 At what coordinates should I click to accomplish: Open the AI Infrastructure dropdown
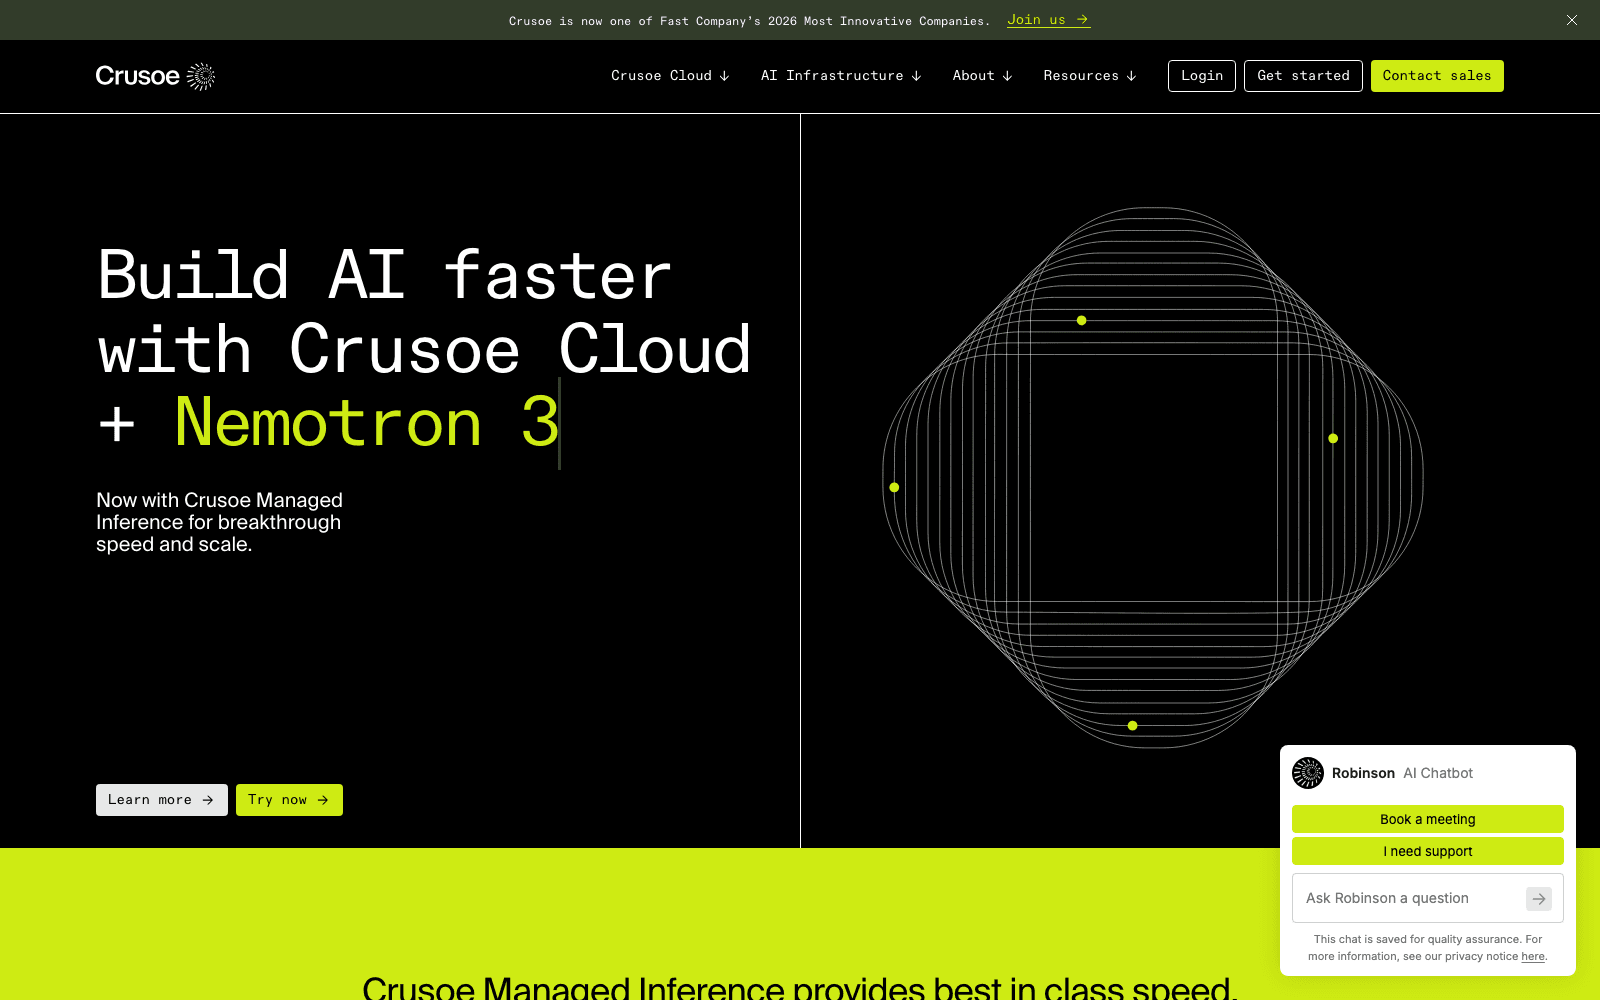click(841, 76)
